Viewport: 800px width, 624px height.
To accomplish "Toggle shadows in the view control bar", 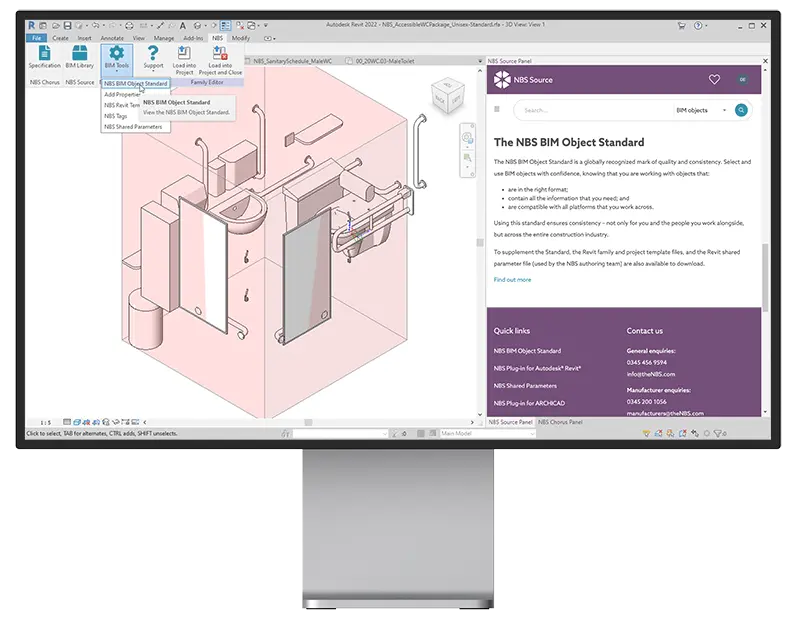I will point(95,421).
